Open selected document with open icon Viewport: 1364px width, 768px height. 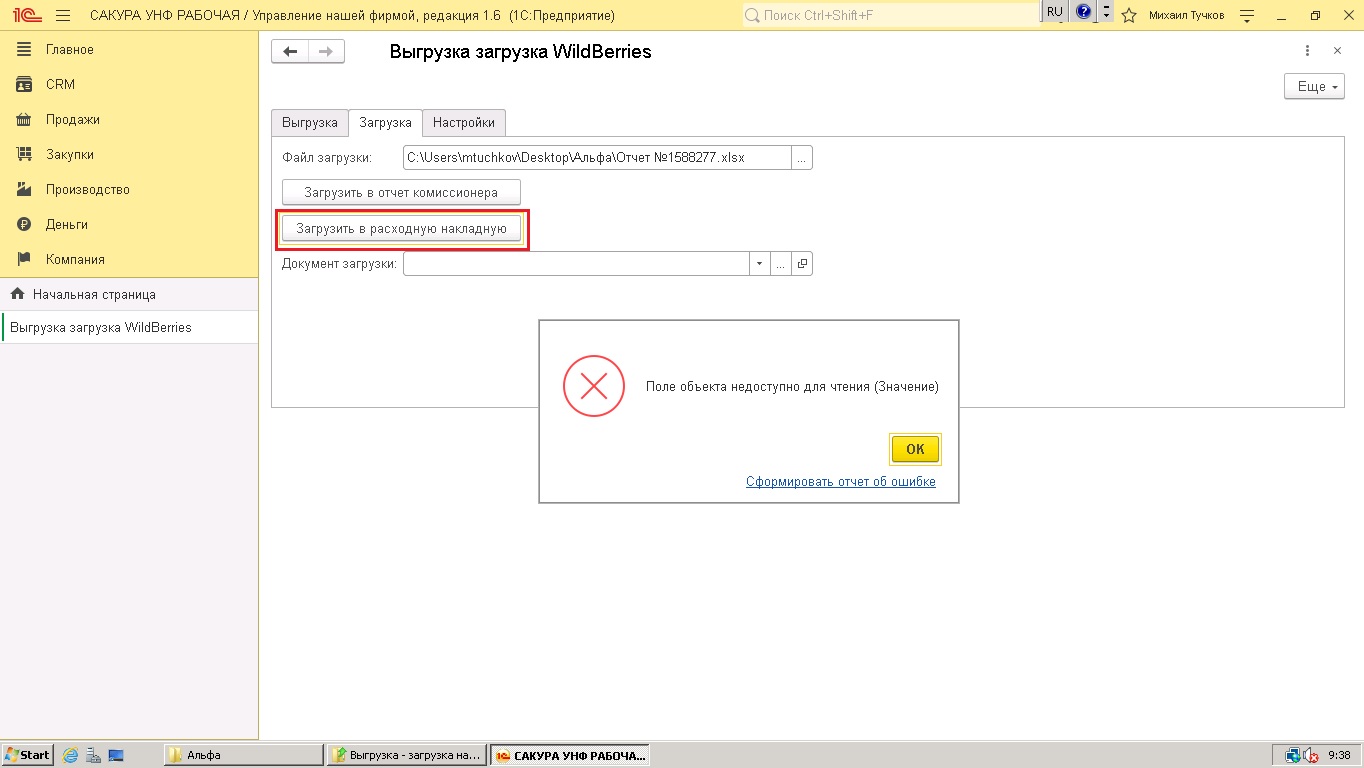click(802, 264)
